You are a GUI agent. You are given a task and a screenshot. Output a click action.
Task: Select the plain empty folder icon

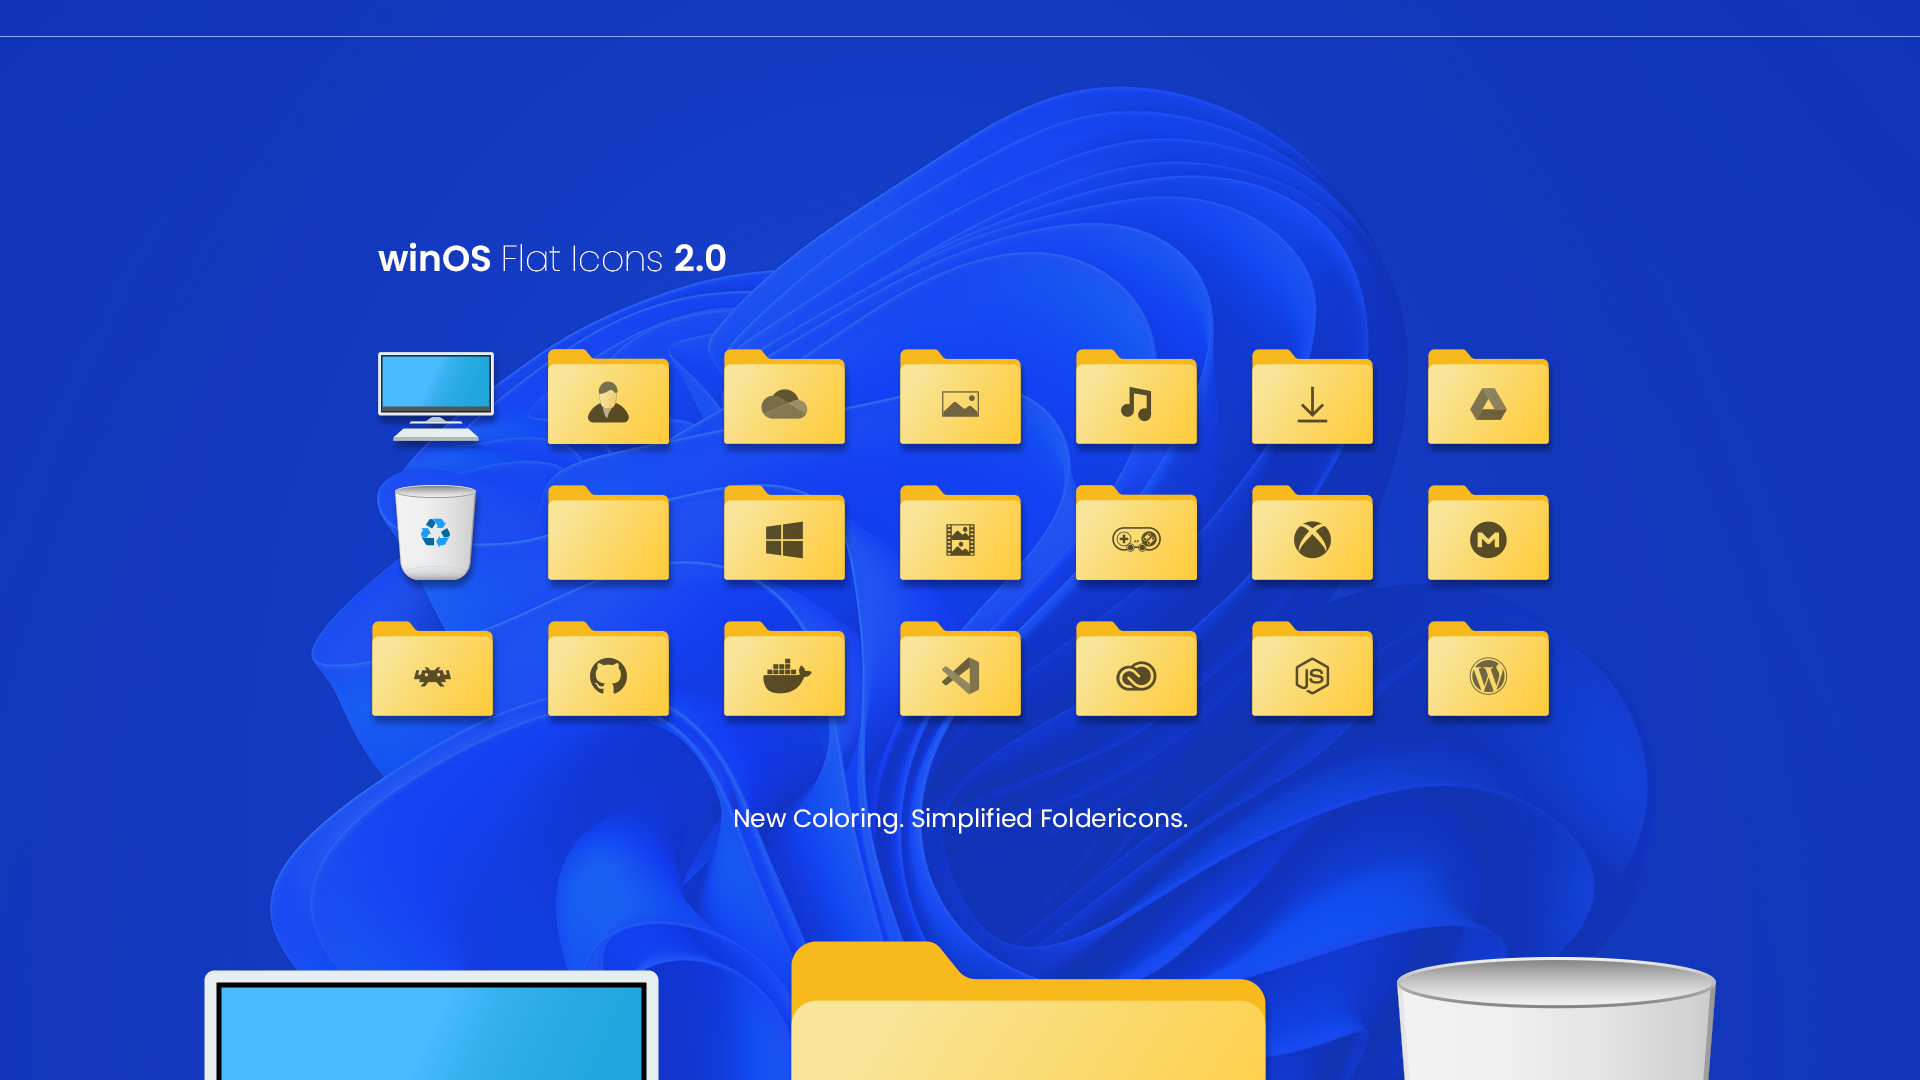[608, 535]
